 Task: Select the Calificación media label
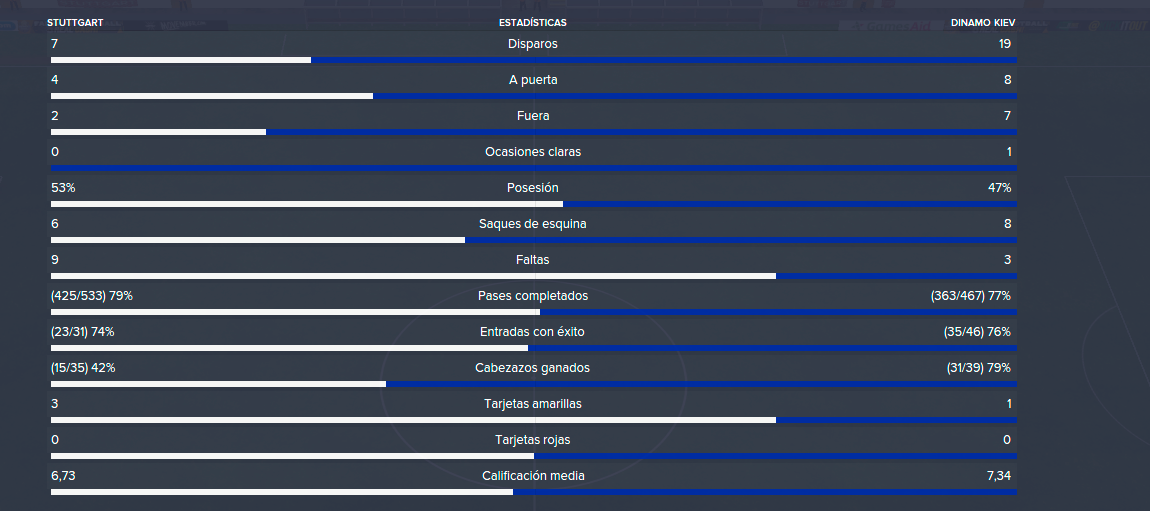(532, 476)
